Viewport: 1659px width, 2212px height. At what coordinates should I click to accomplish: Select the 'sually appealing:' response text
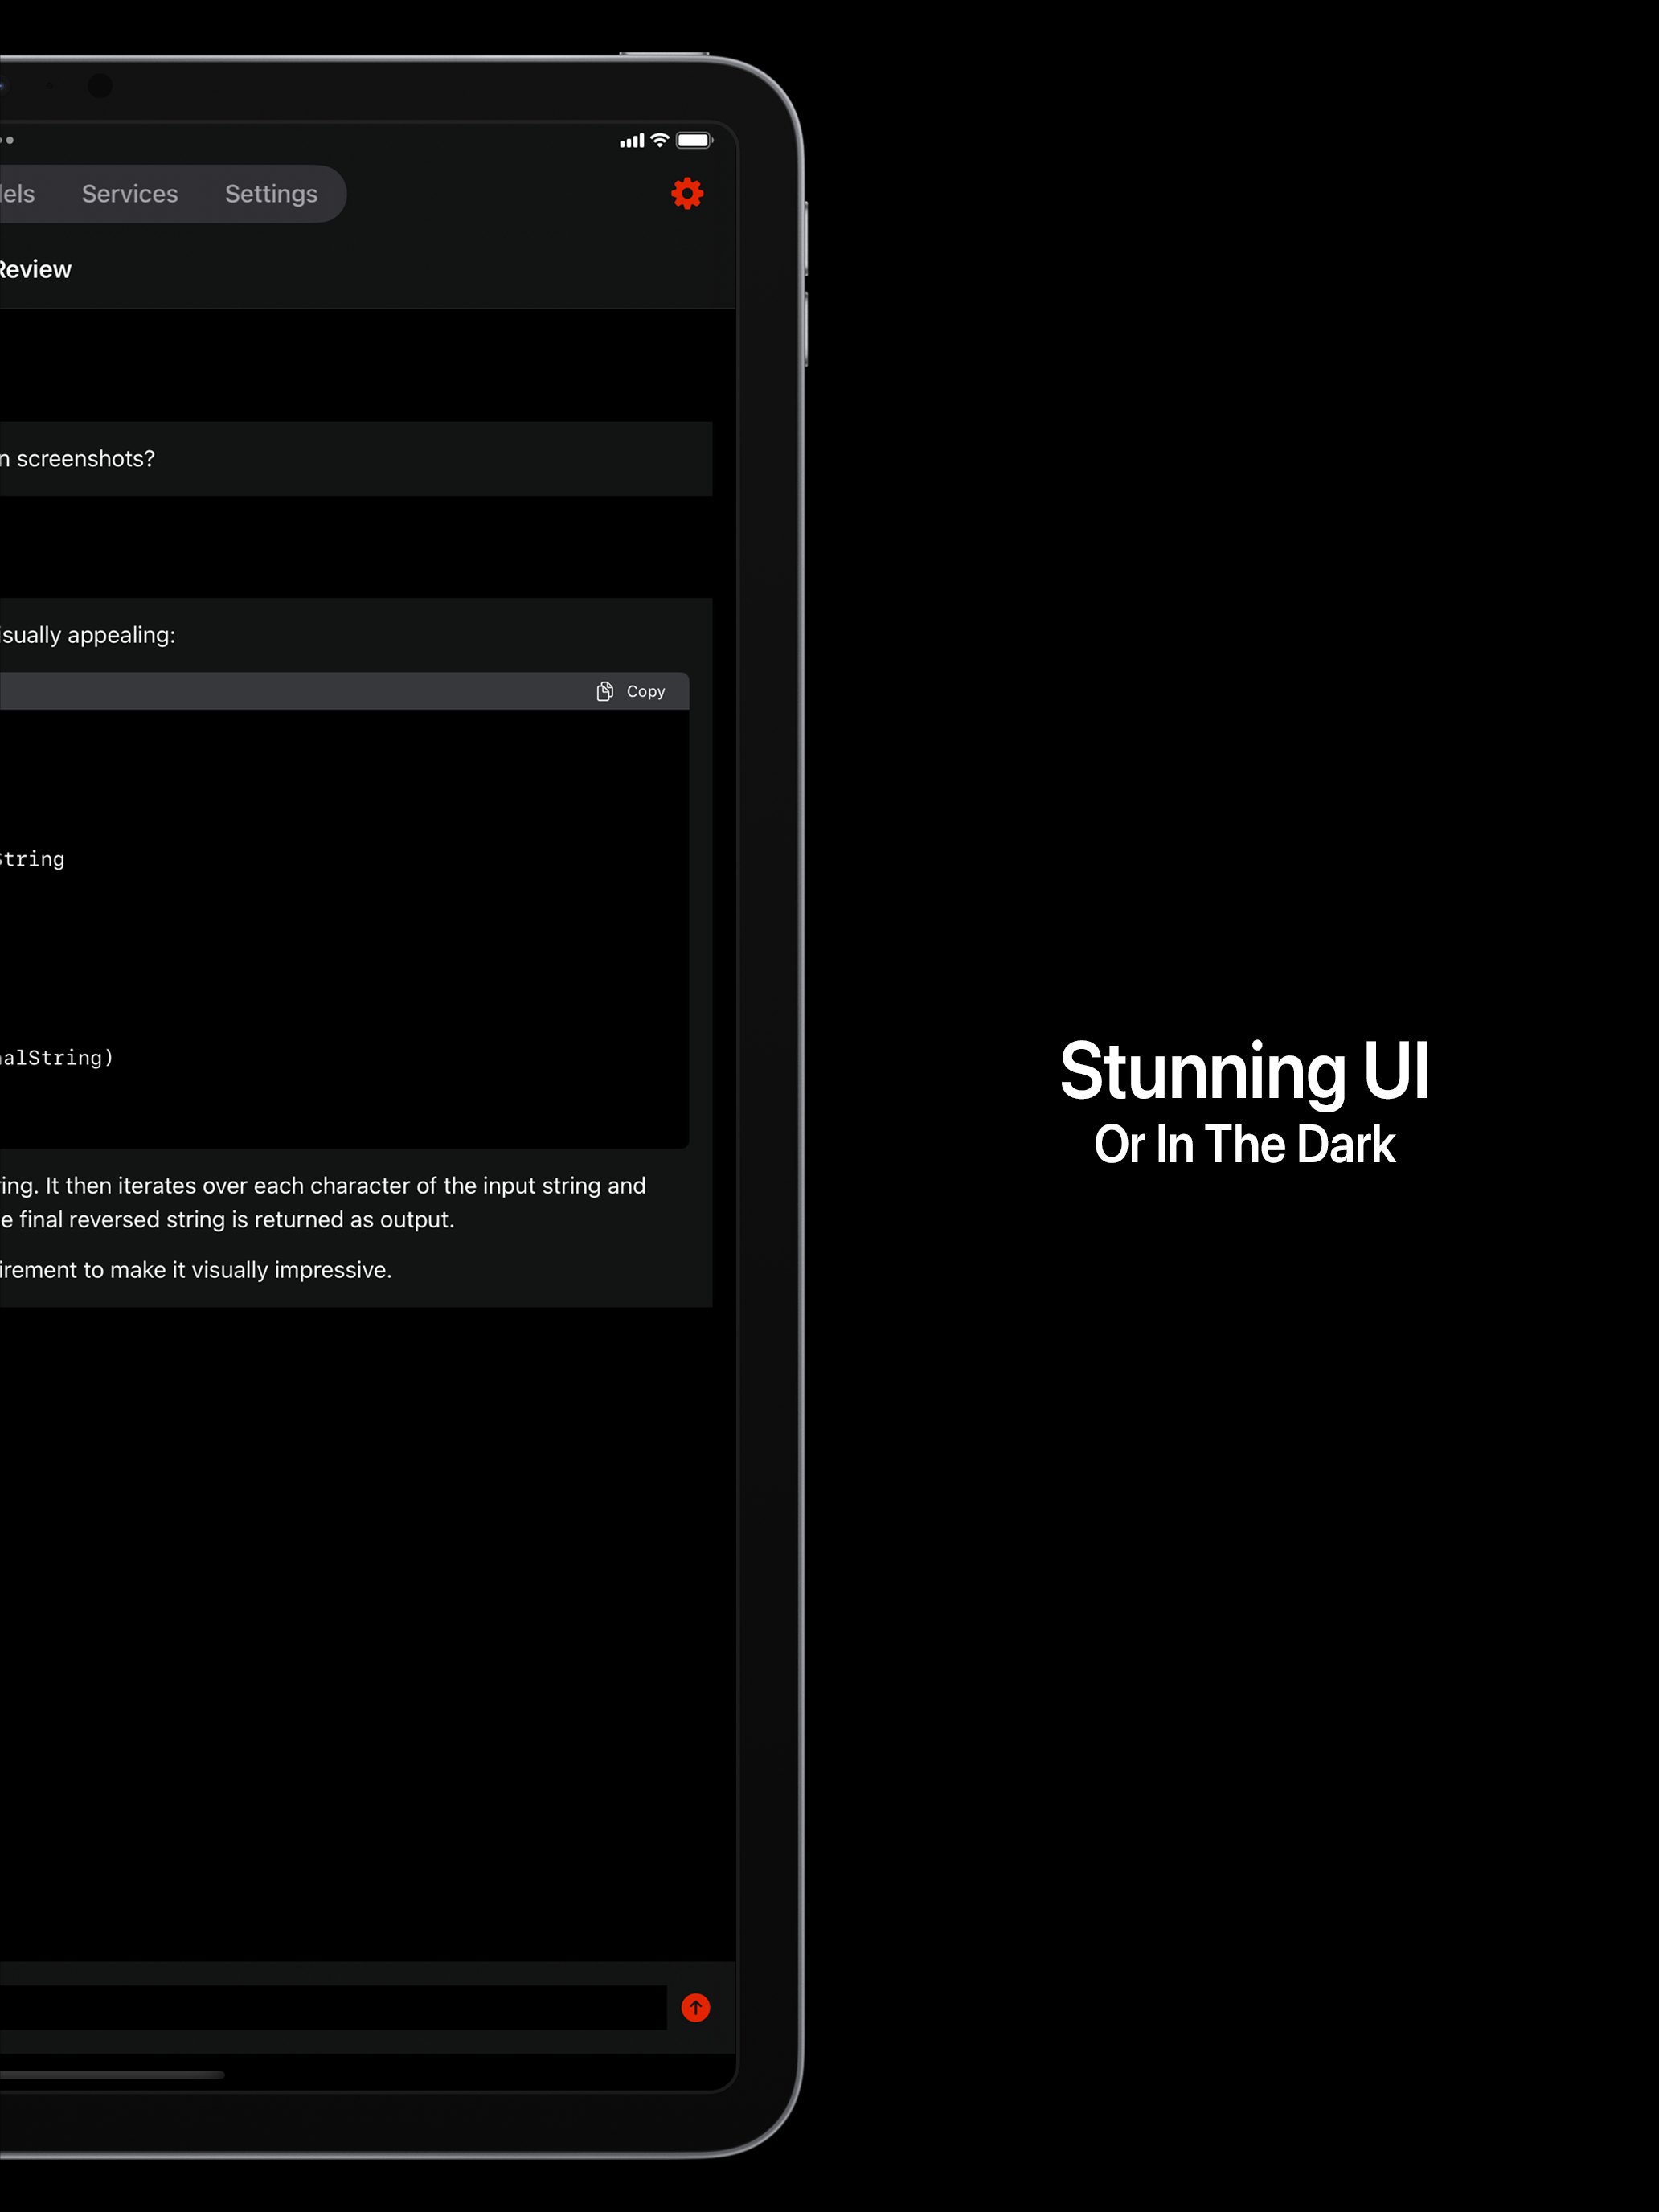click(88, 635)
